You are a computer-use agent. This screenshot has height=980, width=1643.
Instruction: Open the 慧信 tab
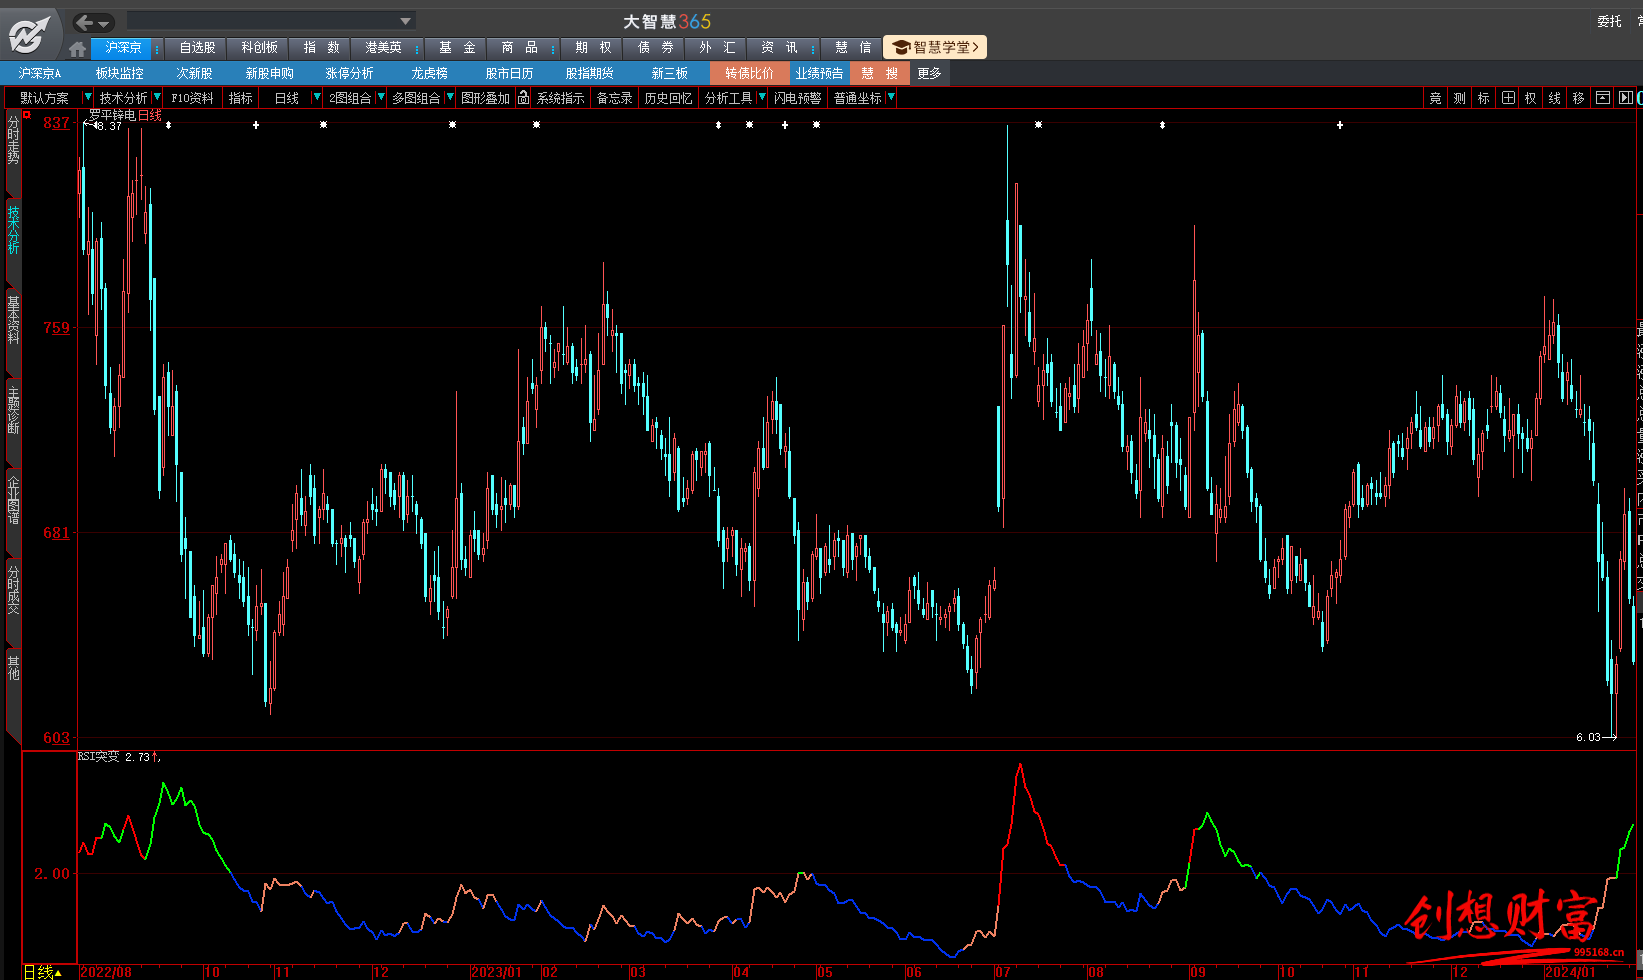click(x=853, y=48)
